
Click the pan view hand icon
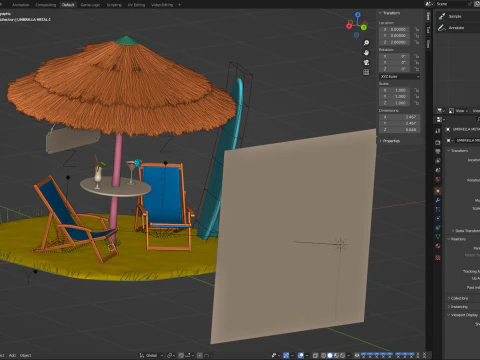(x=366, y=53)
